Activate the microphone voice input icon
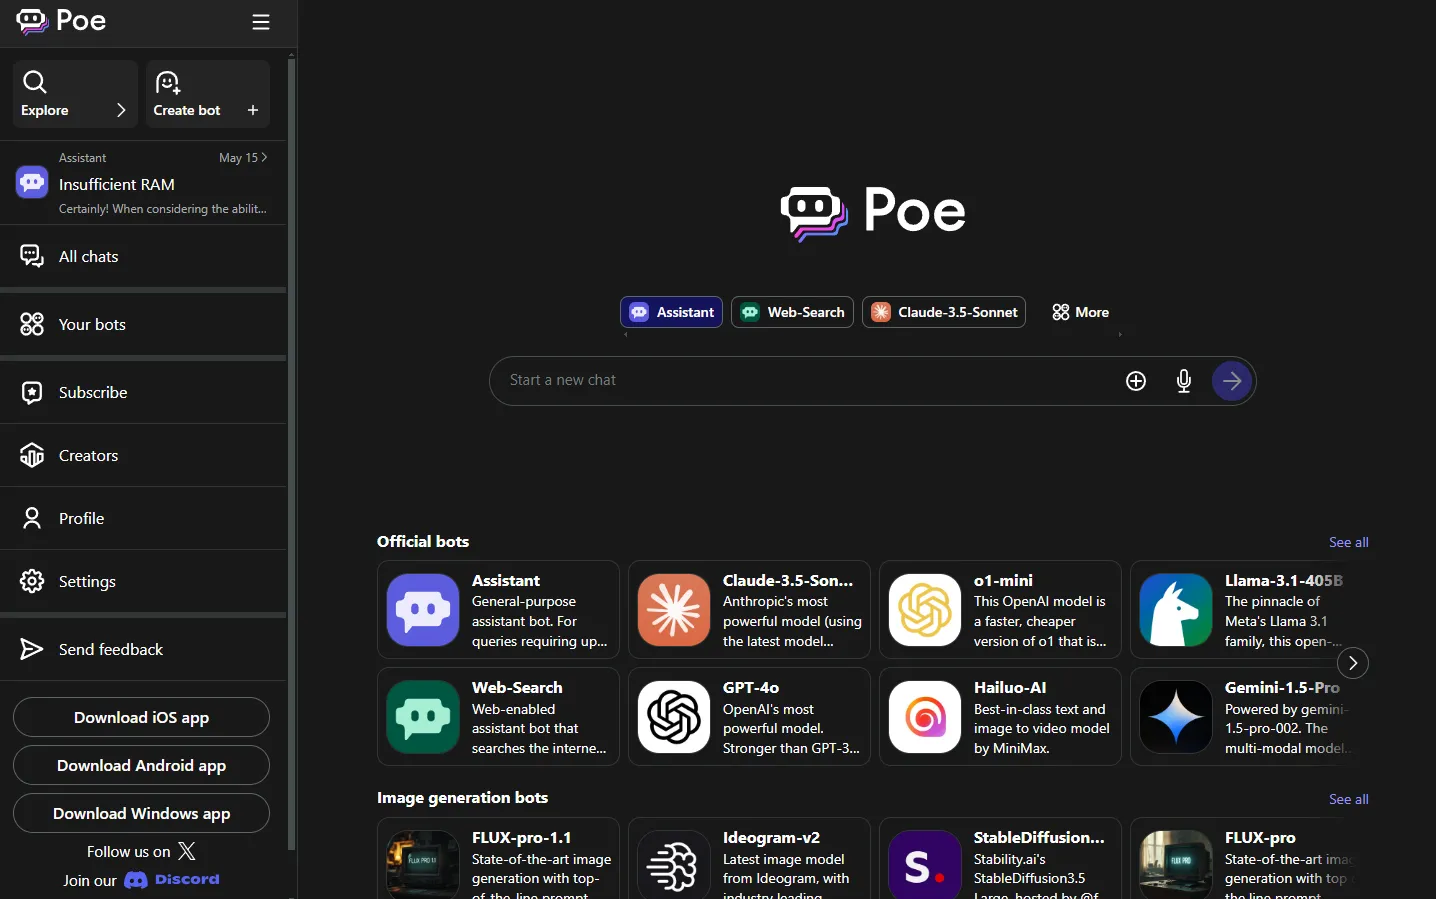Viewport: 1436px width, 899px height. click(x=1183, y=381)
